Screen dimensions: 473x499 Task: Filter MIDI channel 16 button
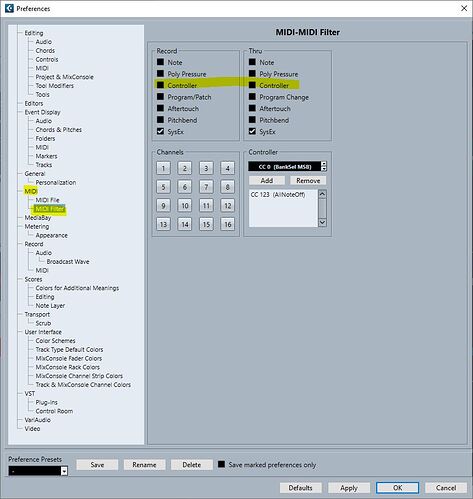click(x=228, y=224)
